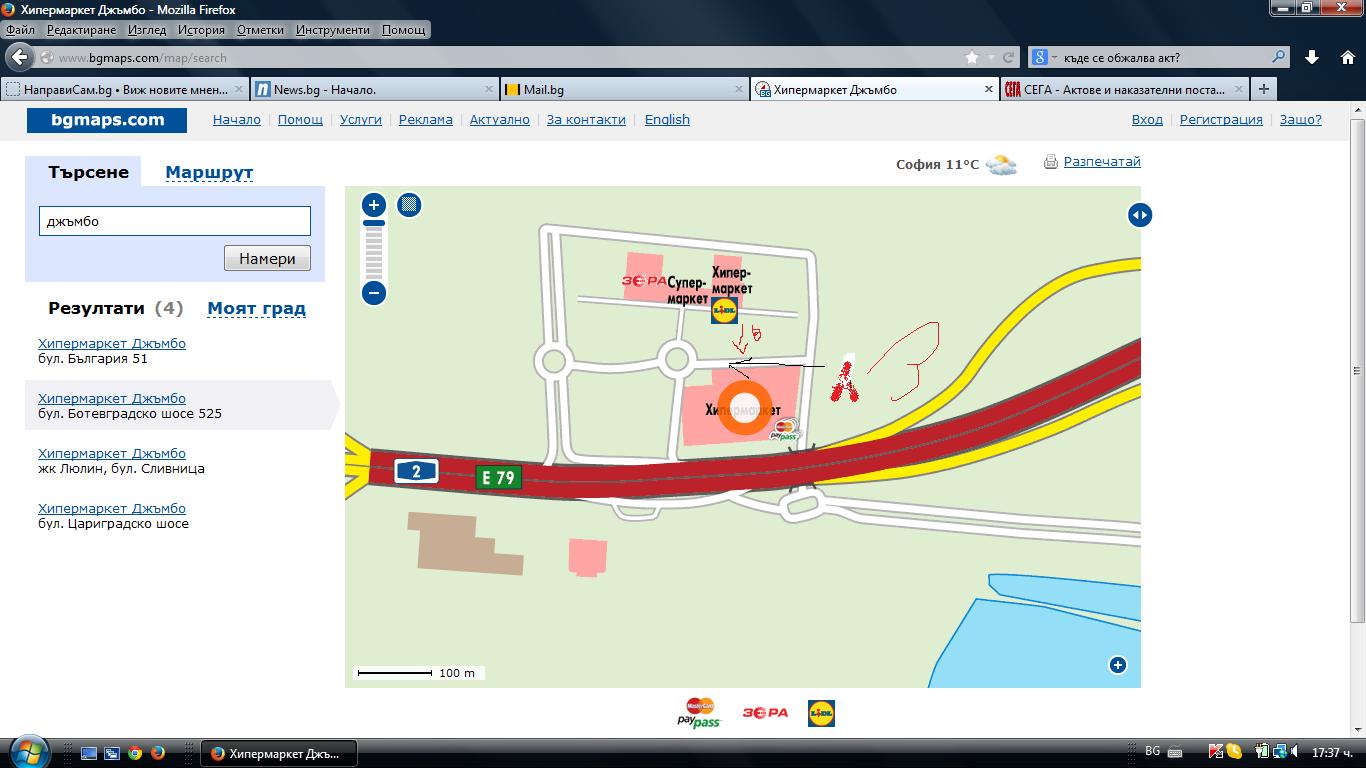The width and height of the screenshot is (1366, 768).
Task: Click the orange location marker on map
Action: (746, 407)
